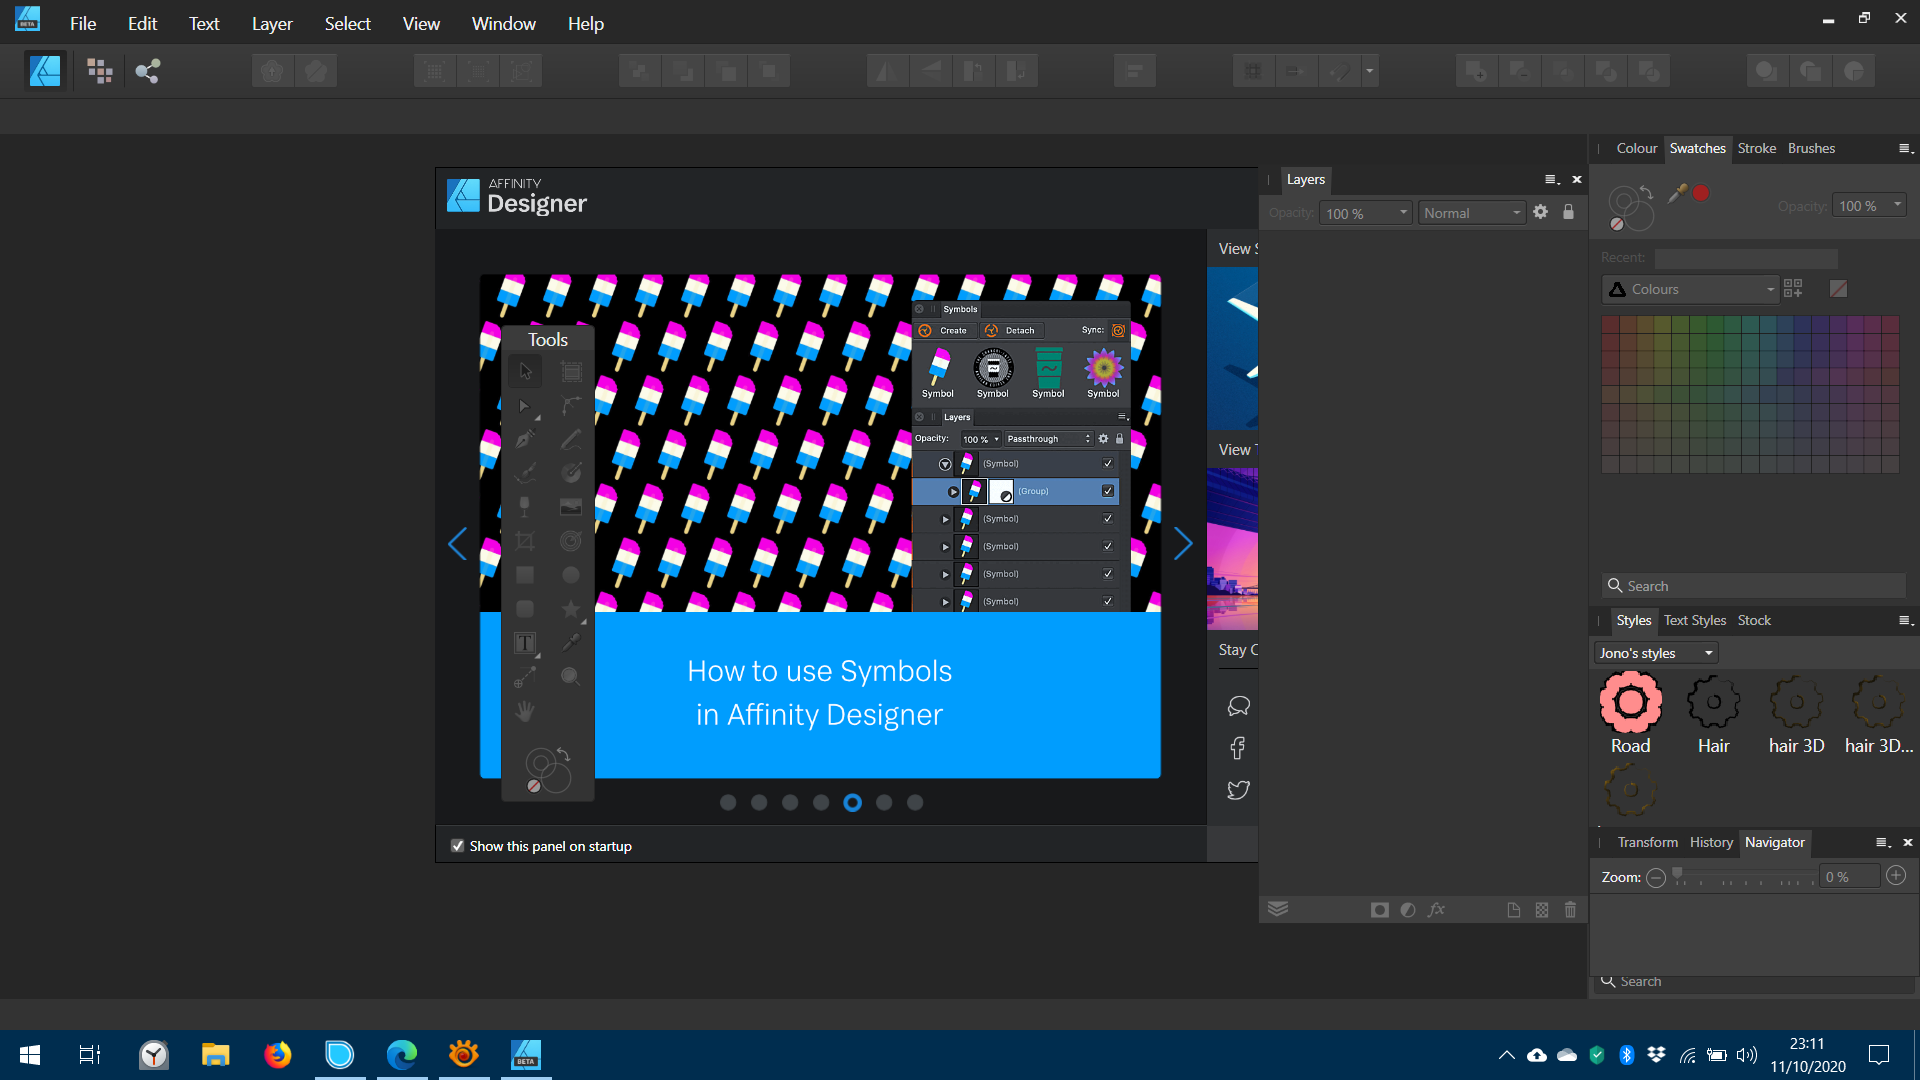Open Layers panel preferences menu icon
The height and width of the screenshot is (1080, 1920).
(x=1552, y=180)
